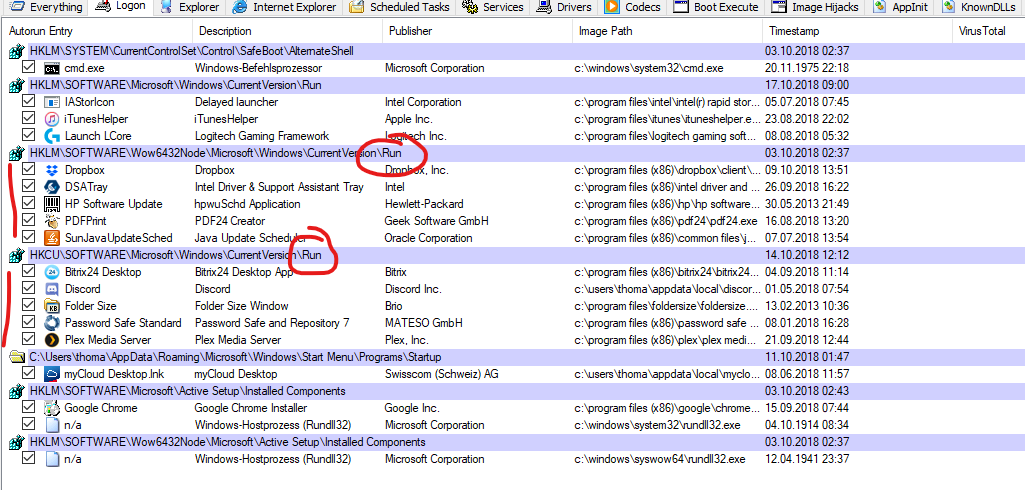1025x492 pixels.
Task: Click the file icon of syswow64 rundll32 entry
Action: [52, 459]
